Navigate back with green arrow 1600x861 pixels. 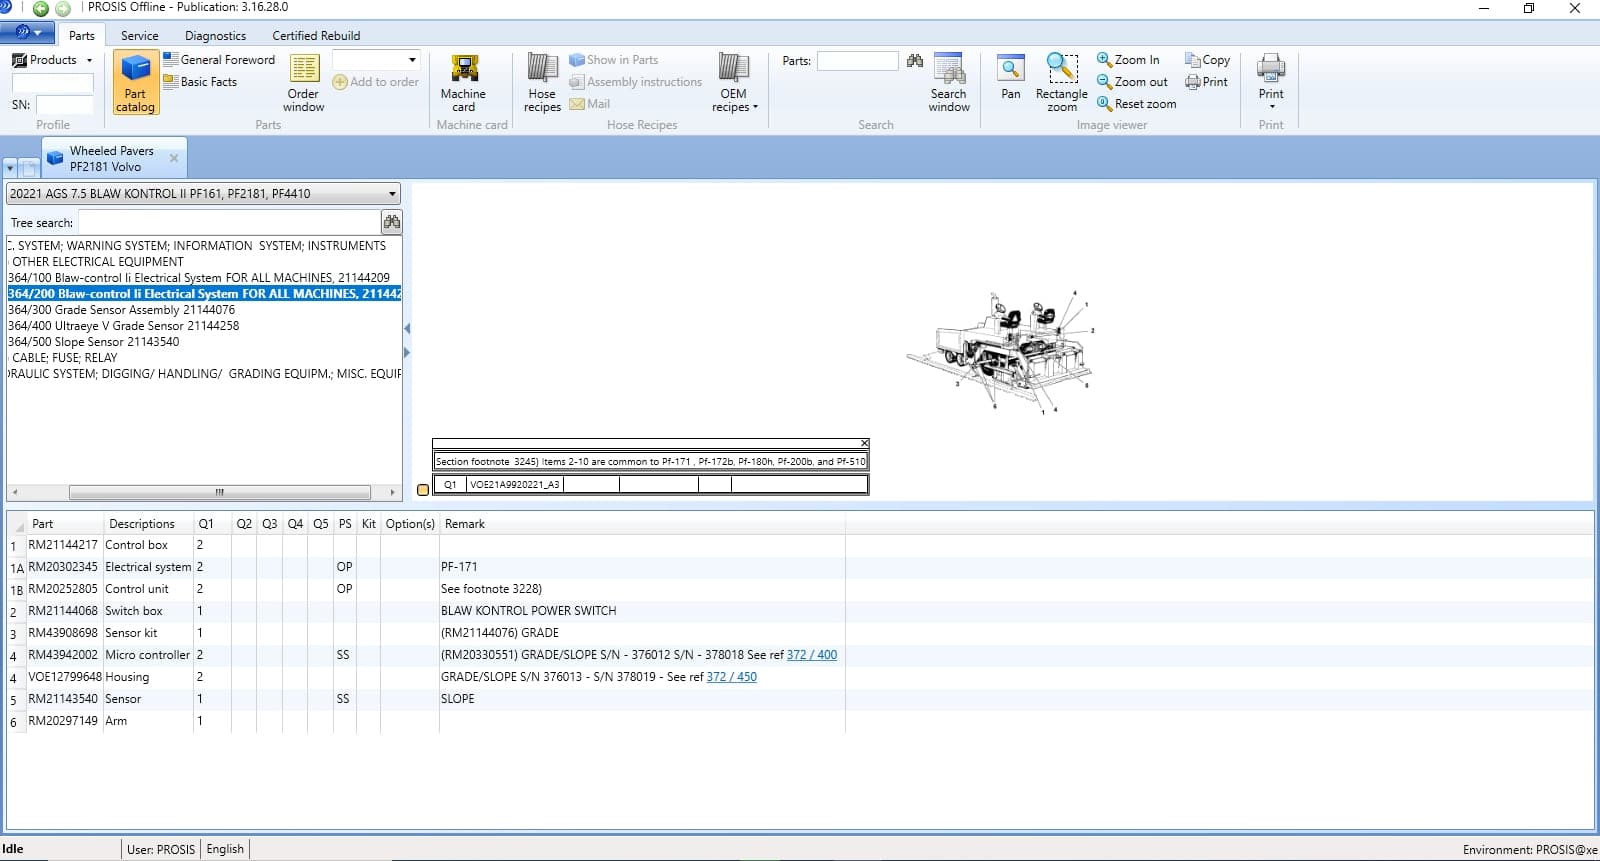coord(41,9)
